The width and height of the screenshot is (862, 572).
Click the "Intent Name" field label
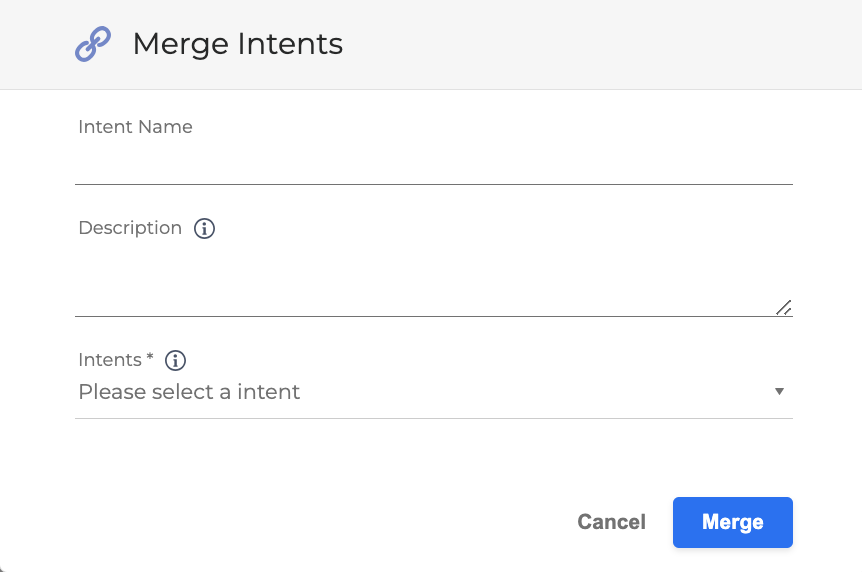(135, 127)
